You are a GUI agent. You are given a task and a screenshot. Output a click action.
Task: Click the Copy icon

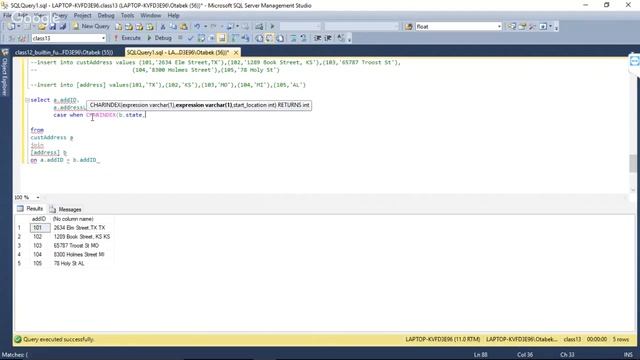pos(173,27)
